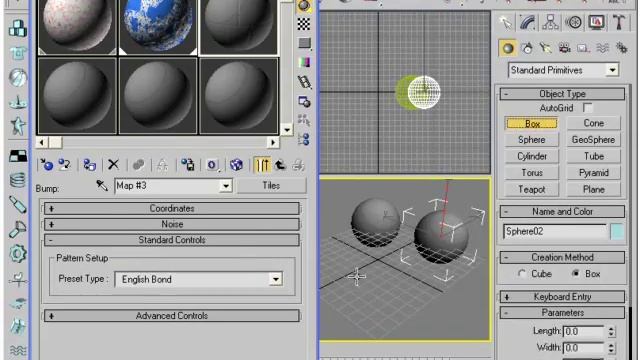640x360 pixels.
Task: Switch to Create panel tab
Action: click(506, 22)
